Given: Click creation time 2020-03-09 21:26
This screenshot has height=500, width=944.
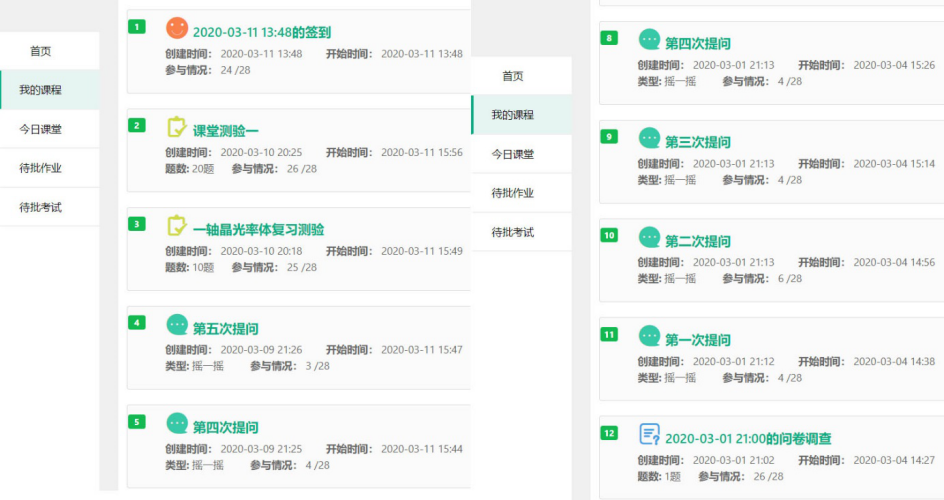Looking at the screenshot, I should click(261, 350).
